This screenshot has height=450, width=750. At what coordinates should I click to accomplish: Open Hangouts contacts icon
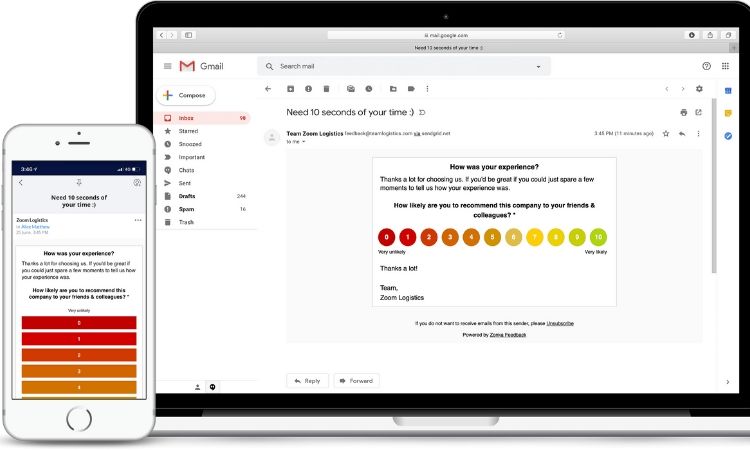197,387
